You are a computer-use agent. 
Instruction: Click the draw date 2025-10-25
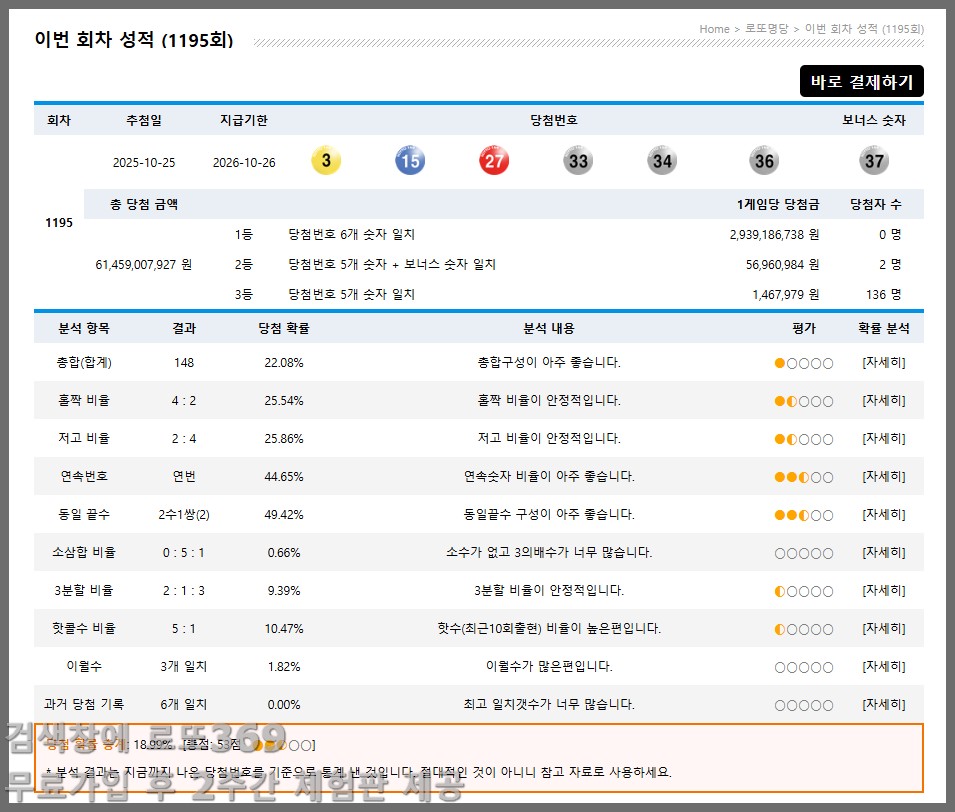pos(144,163)
